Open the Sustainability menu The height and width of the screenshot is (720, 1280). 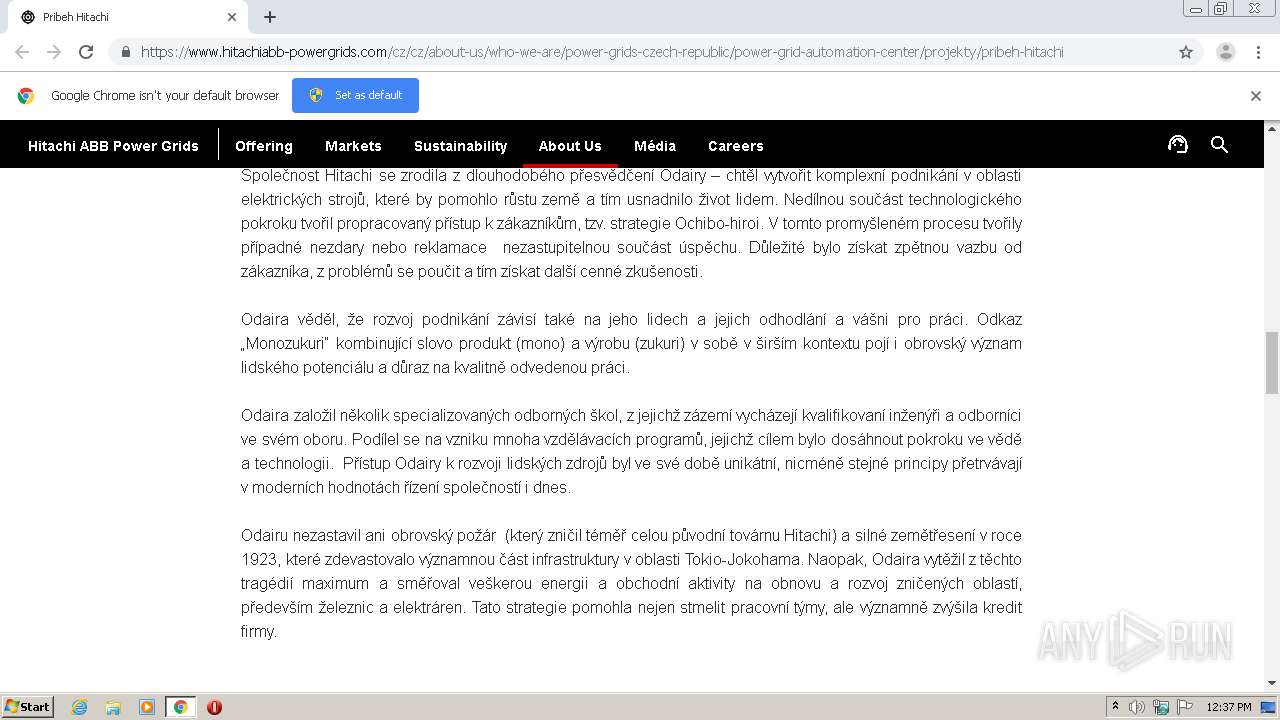(461, 146)
